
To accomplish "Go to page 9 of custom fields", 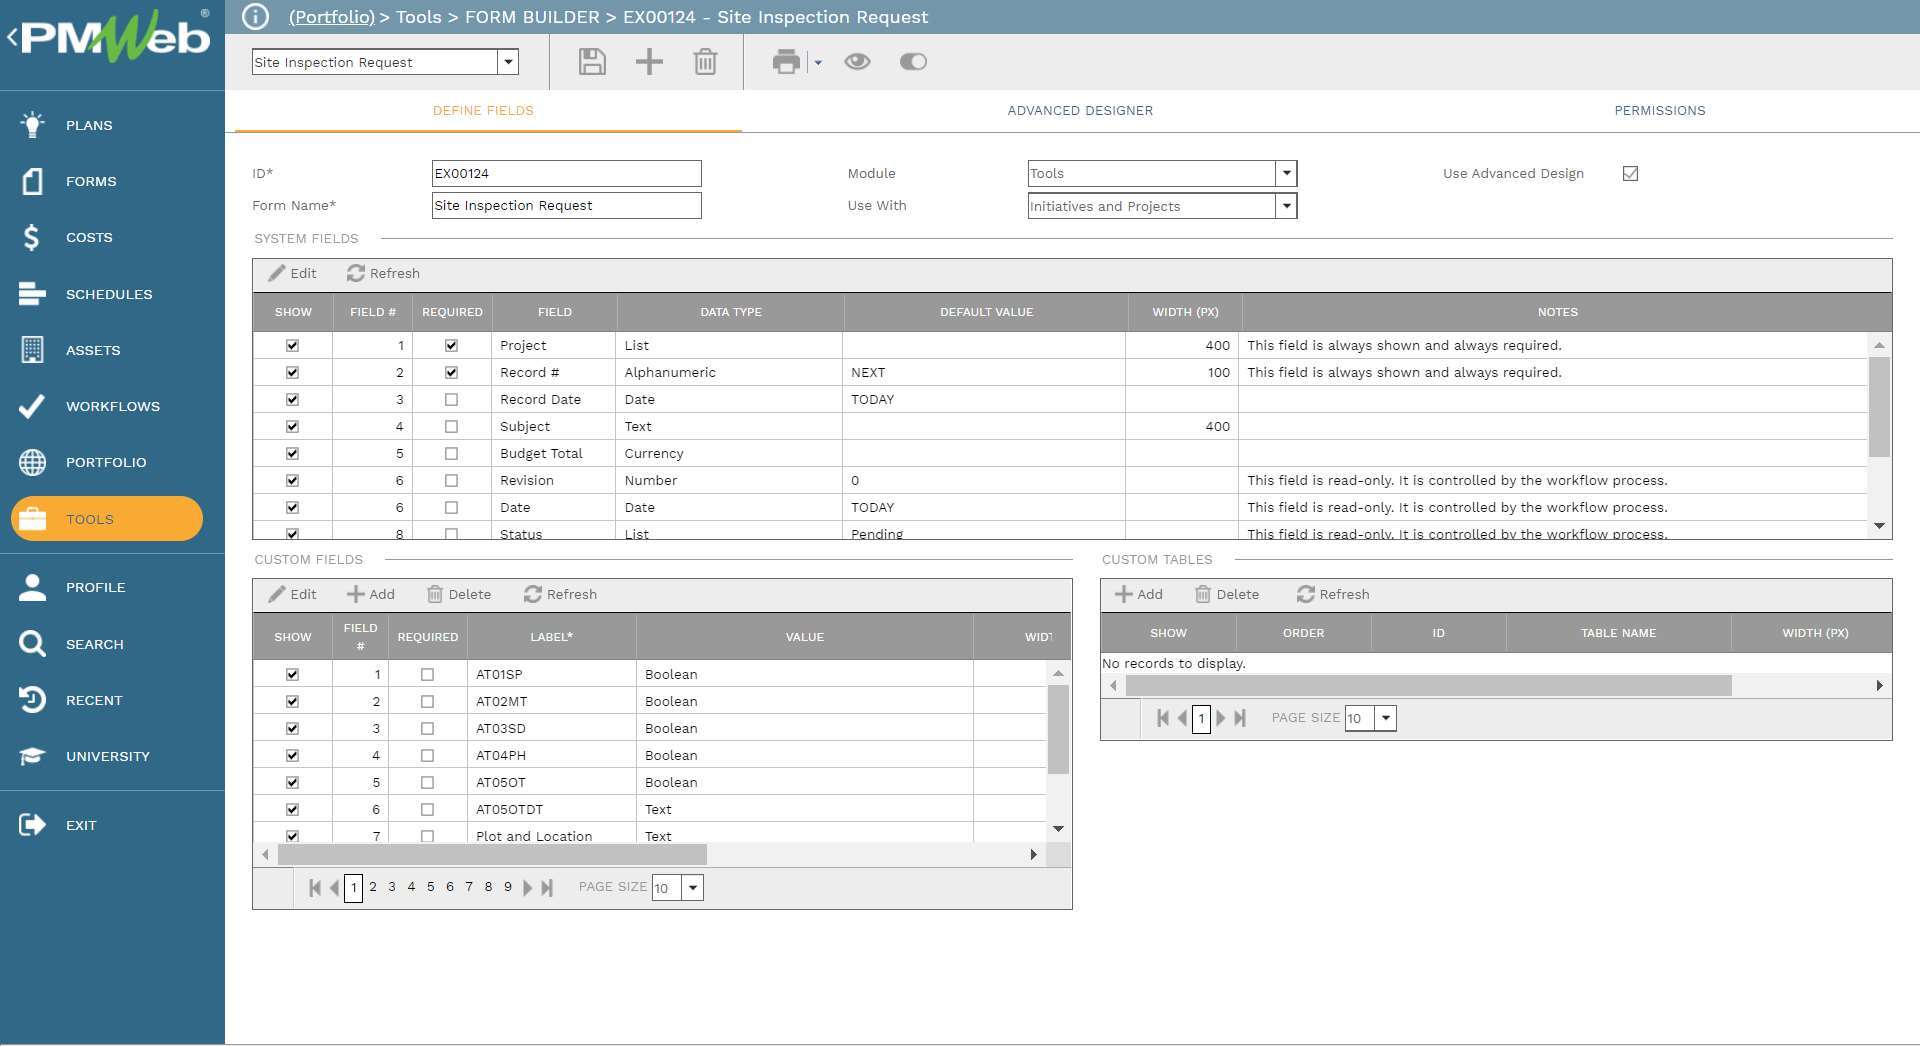I will coord(508,887).
